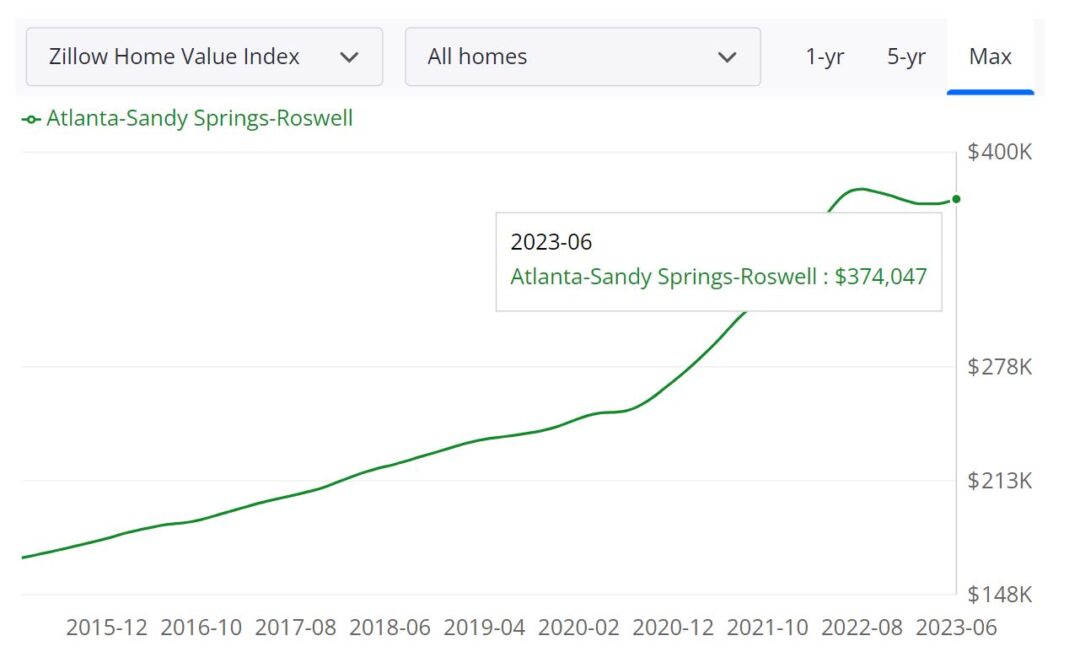Select the 5-yr time range
The width and height of the screenshot is (1080, 652).
click(905, 57)
